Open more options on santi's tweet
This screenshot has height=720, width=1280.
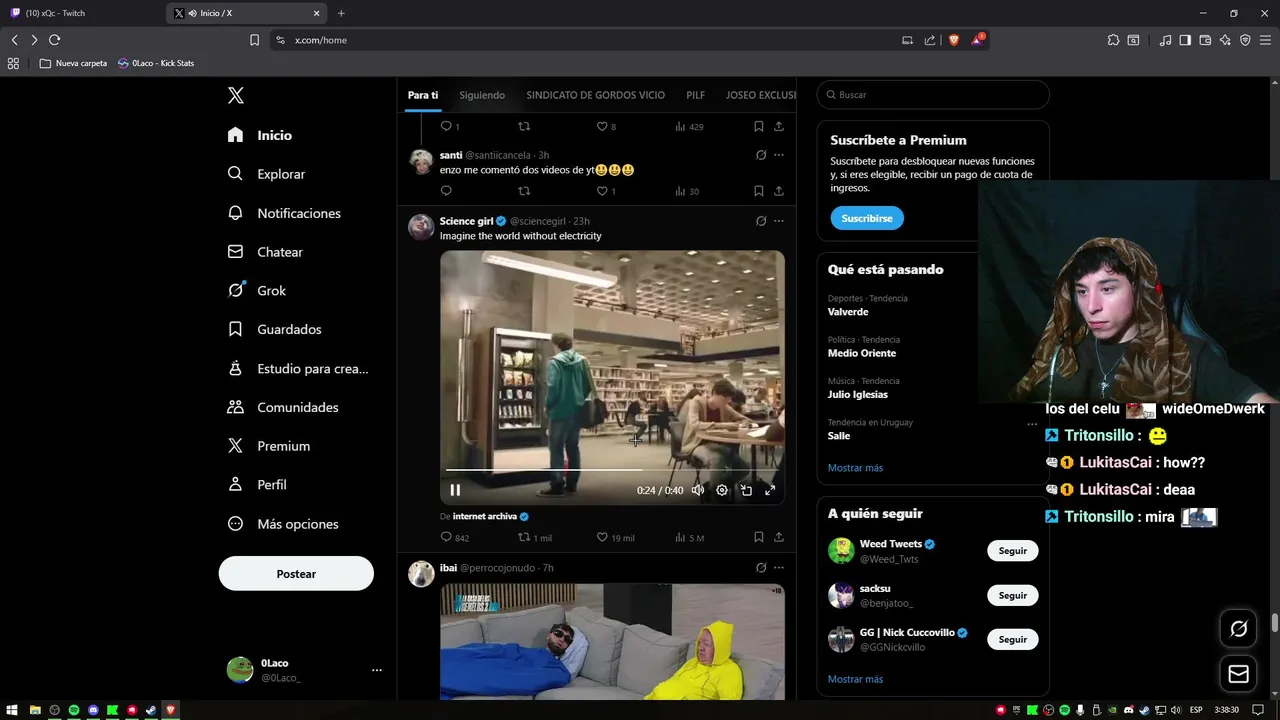pos(779,155)
